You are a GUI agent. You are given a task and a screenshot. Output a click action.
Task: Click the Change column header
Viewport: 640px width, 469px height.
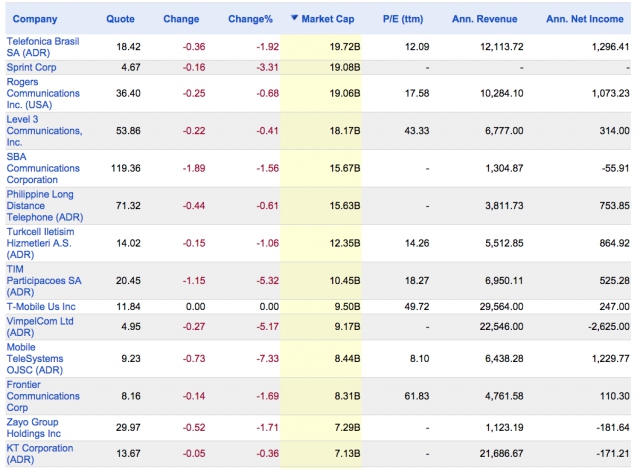[x=181, y=19]
